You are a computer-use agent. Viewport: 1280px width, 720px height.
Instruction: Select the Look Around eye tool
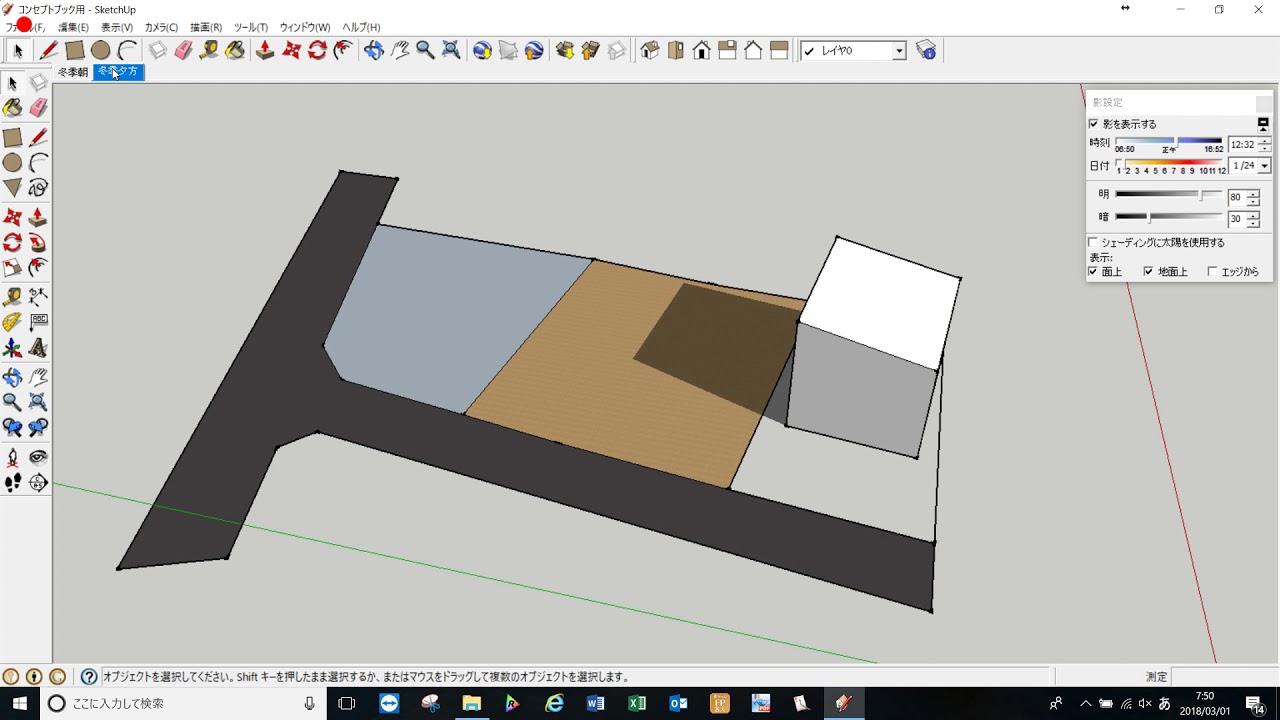click(x=38, y=457)
